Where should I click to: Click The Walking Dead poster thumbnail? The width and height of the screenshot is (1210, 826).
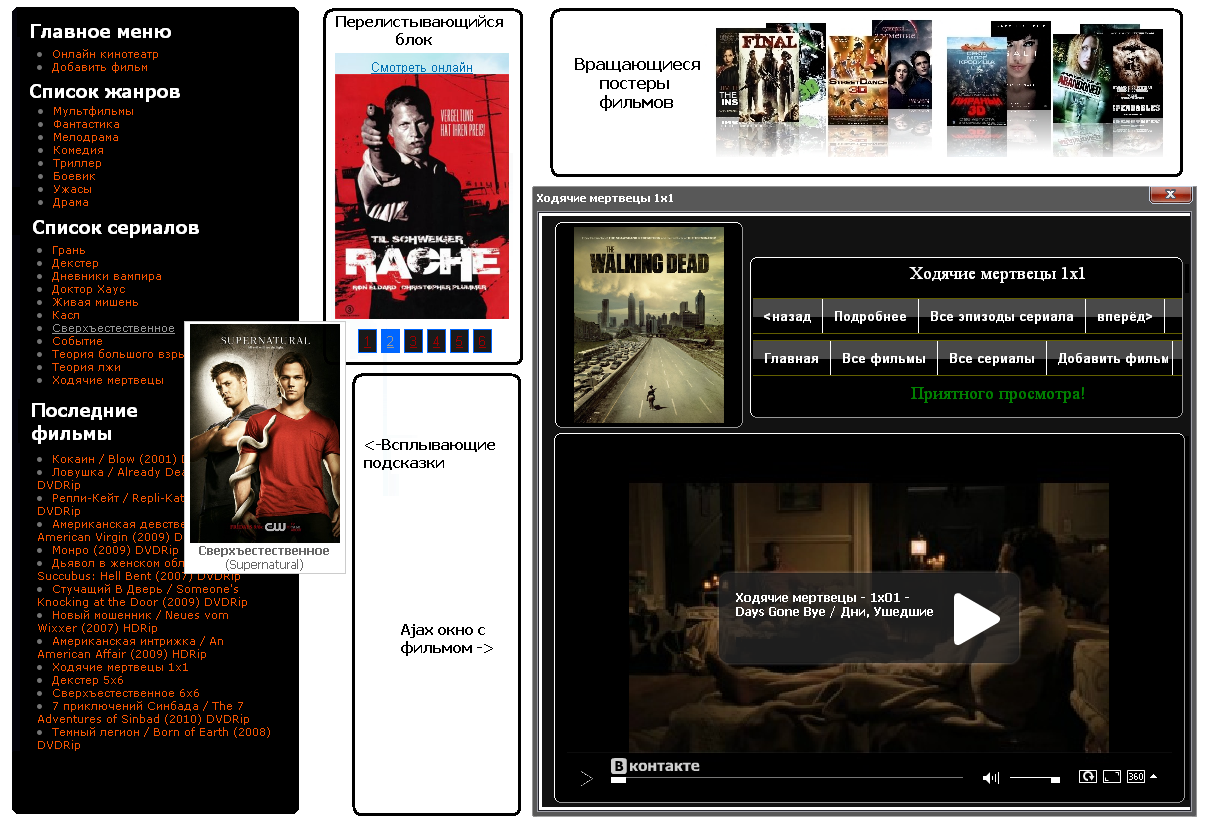pyautogui.click(x=649, y=324)
